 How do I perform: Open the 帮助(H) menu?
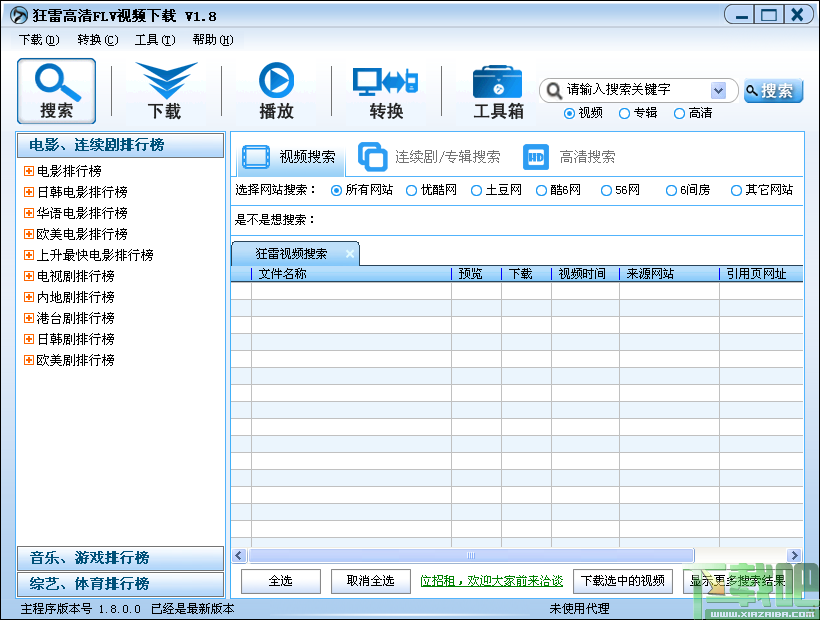point(213,40)
